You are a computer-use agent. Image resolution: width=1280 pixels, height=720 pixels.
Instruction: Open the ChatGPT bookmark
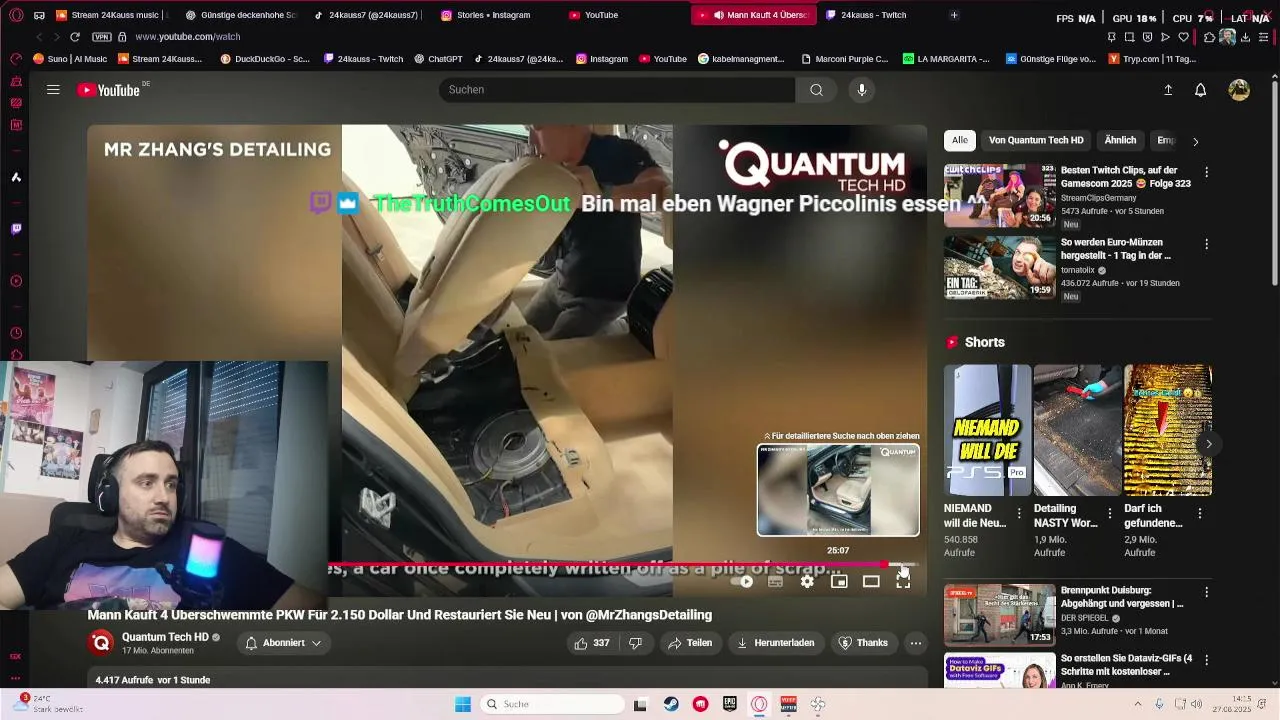(438, 59)
